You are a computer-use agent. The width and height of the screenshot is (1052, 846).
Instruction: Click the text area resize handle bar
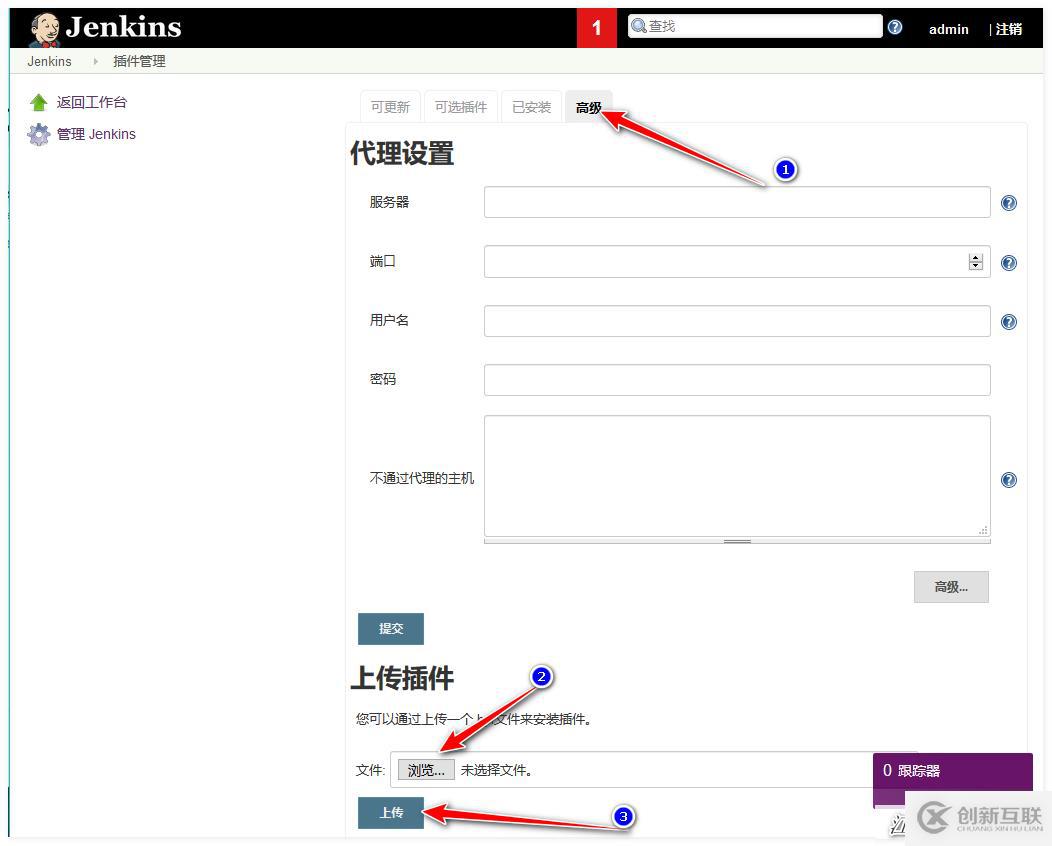coord(737,541)
